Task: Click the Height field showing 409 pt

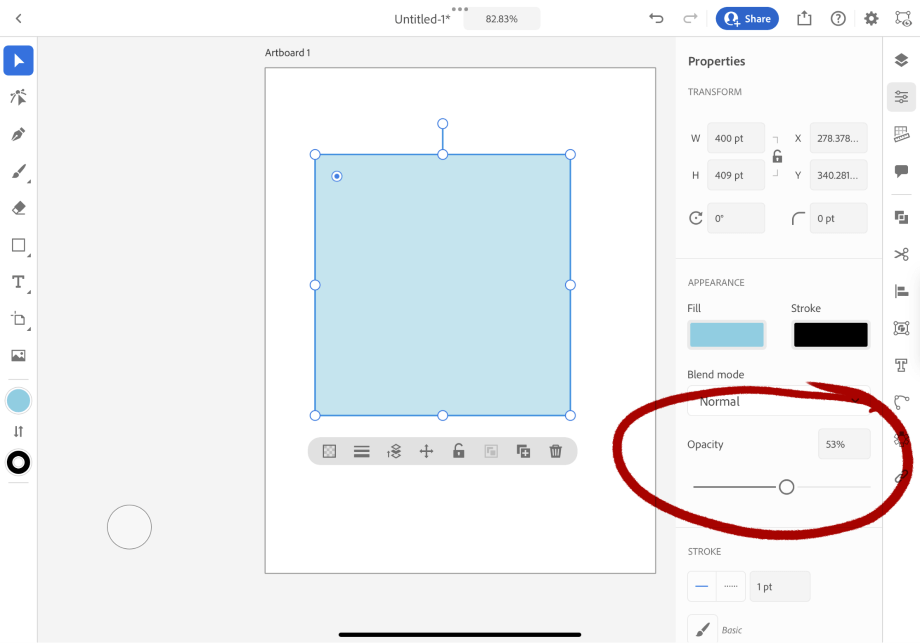Action: coord(736,175)
